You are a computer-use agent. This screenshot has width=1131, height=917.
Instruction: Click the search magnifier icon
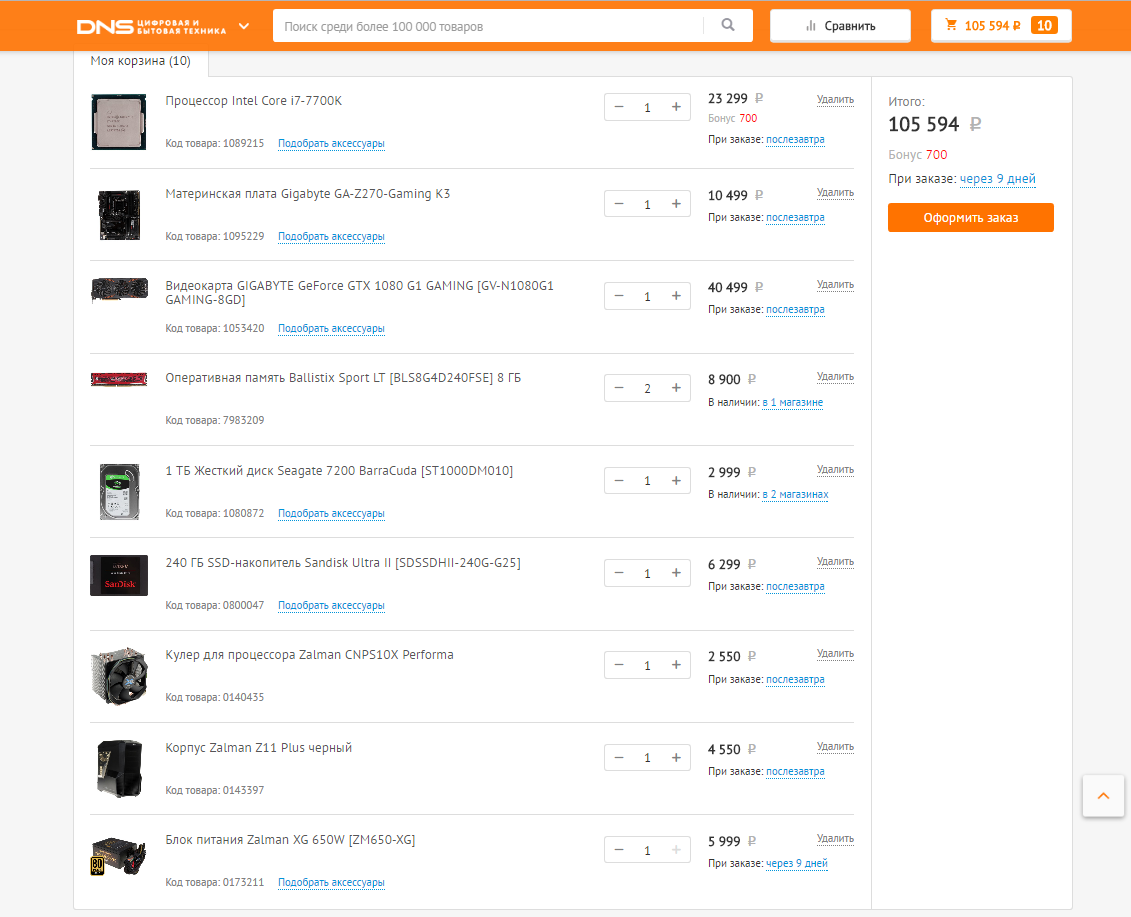(x=728, y=25)
